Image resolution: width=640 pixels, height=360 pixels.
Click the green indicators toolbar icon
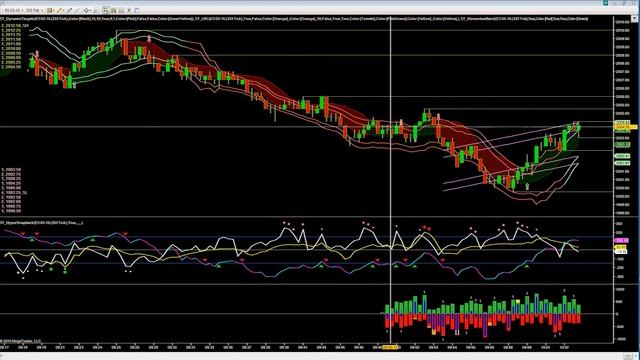[x=113, y=10]
